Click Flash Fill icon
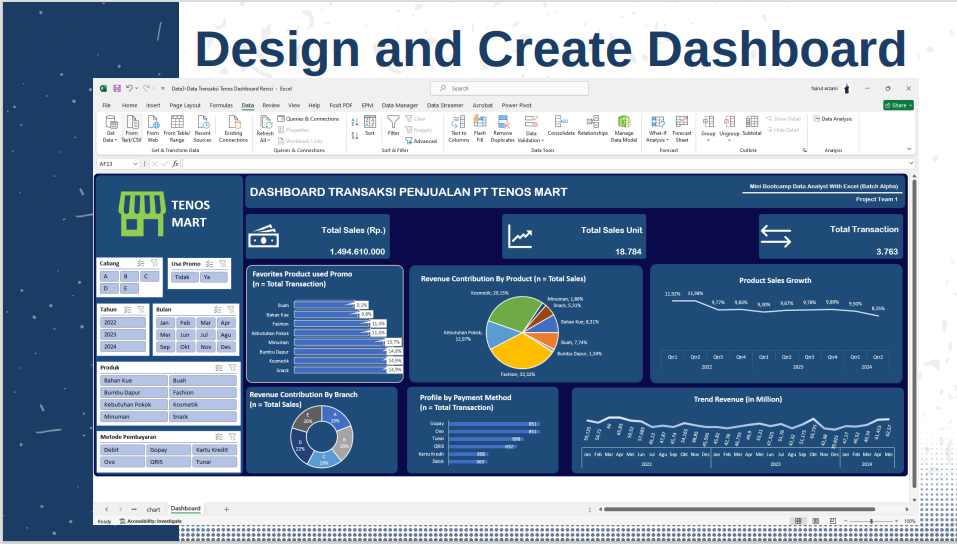Screen dimensions: 957x544 480,129
